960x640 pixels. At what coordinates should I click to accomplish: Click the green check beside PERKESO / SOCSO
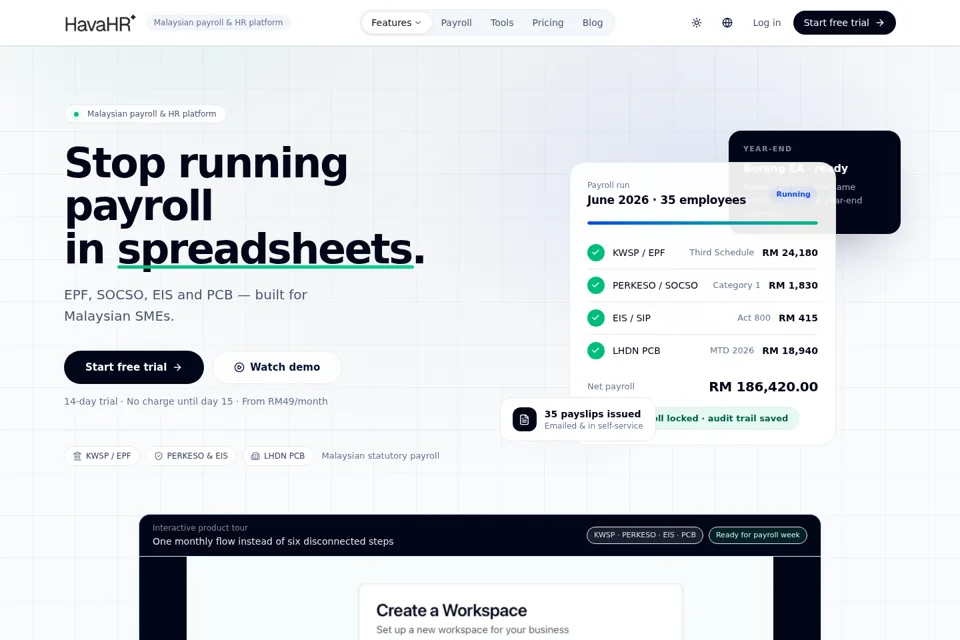point(596,285)
